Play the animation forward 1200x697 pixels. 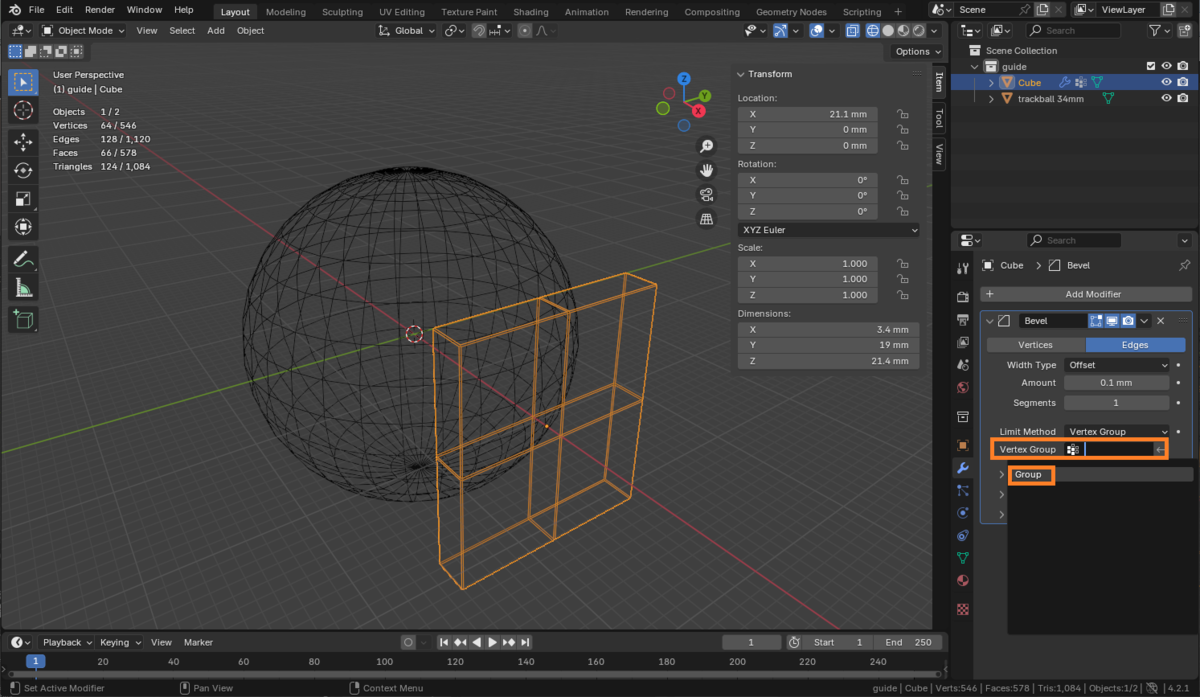492,642
